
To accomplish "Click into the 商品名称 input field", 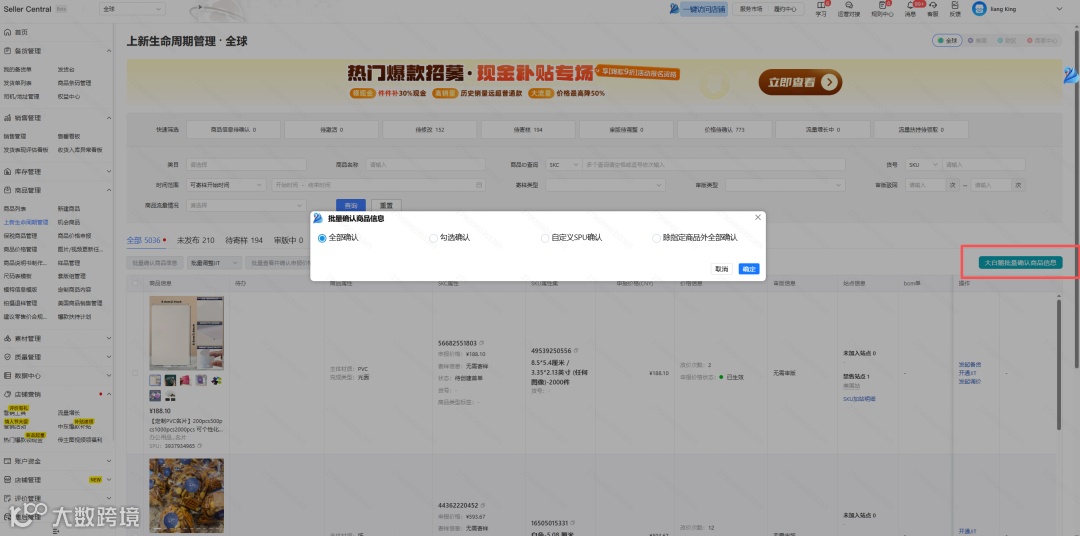I will 425,165.
